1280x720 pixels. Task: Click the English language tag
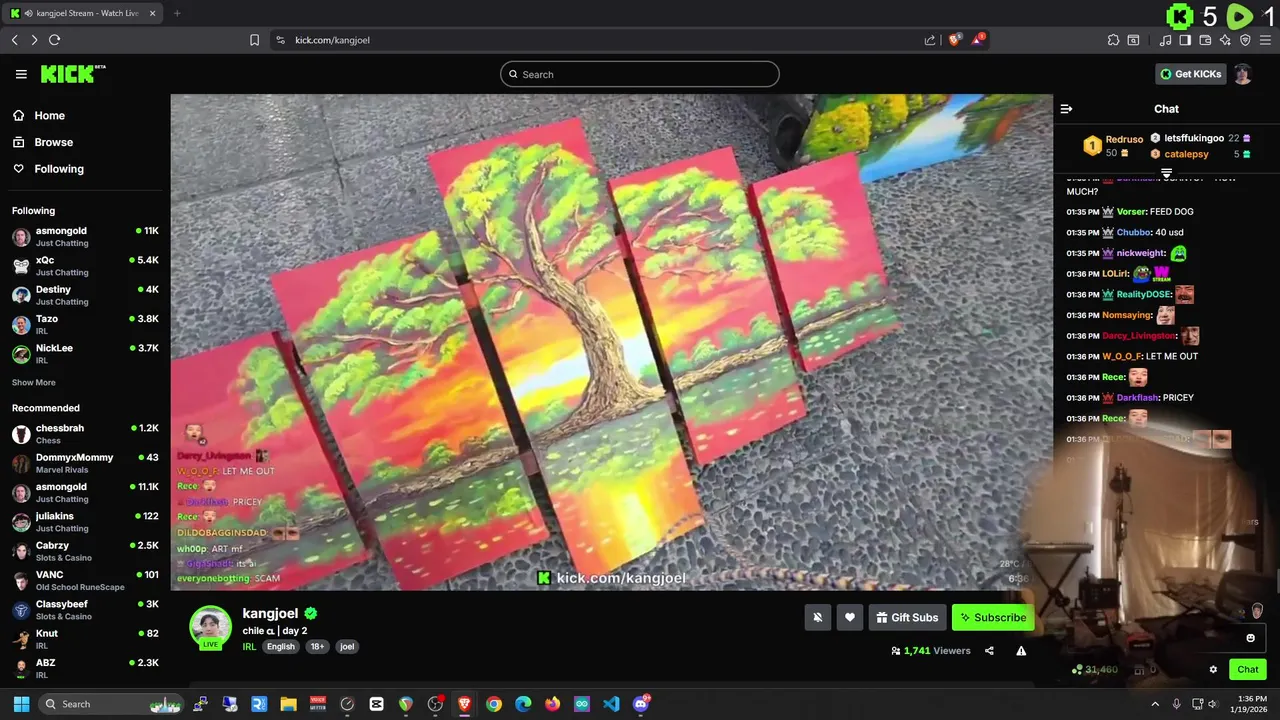tap(281, 647)
